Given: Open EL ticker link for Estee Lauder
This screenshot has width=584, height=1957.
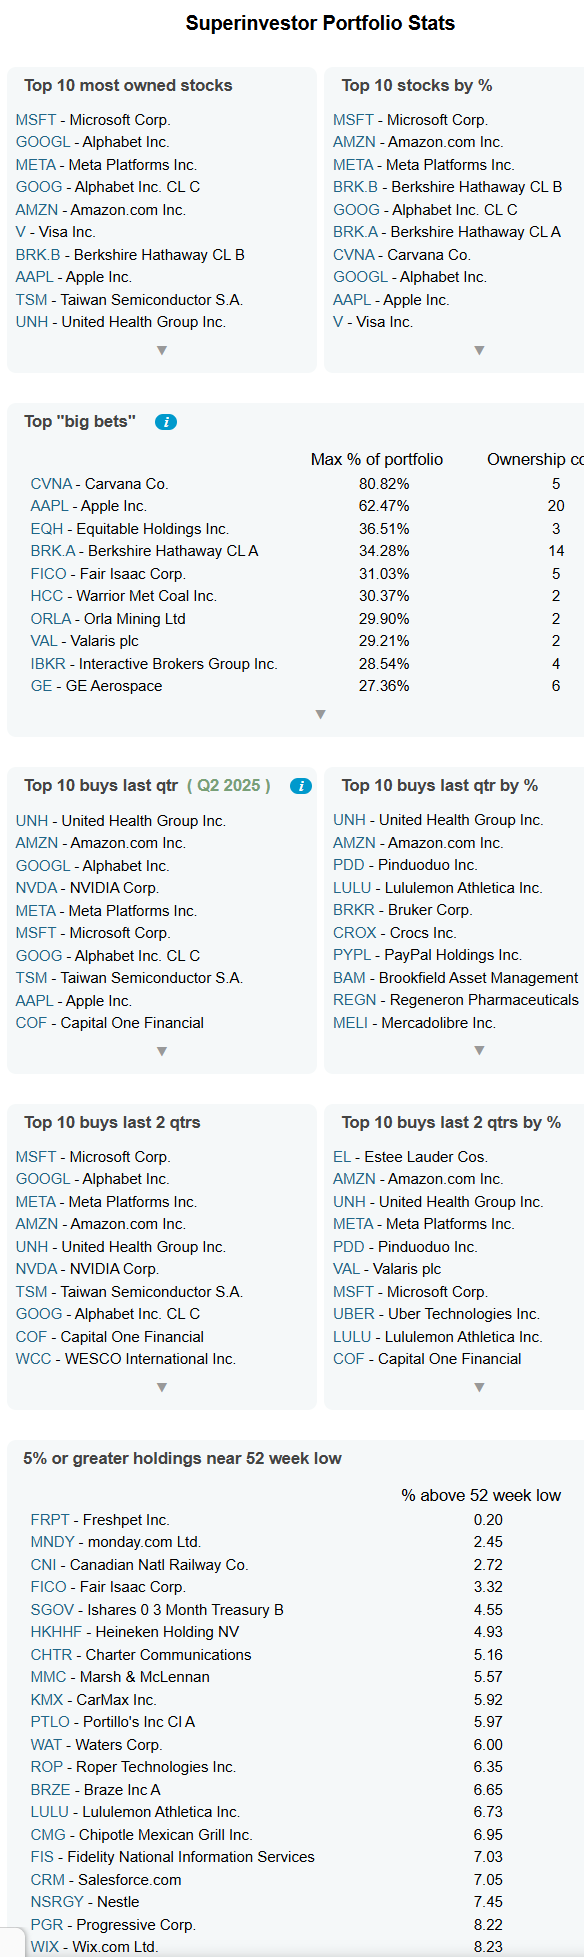Looking at the screenshot, I should click(x=342, y=1157).
